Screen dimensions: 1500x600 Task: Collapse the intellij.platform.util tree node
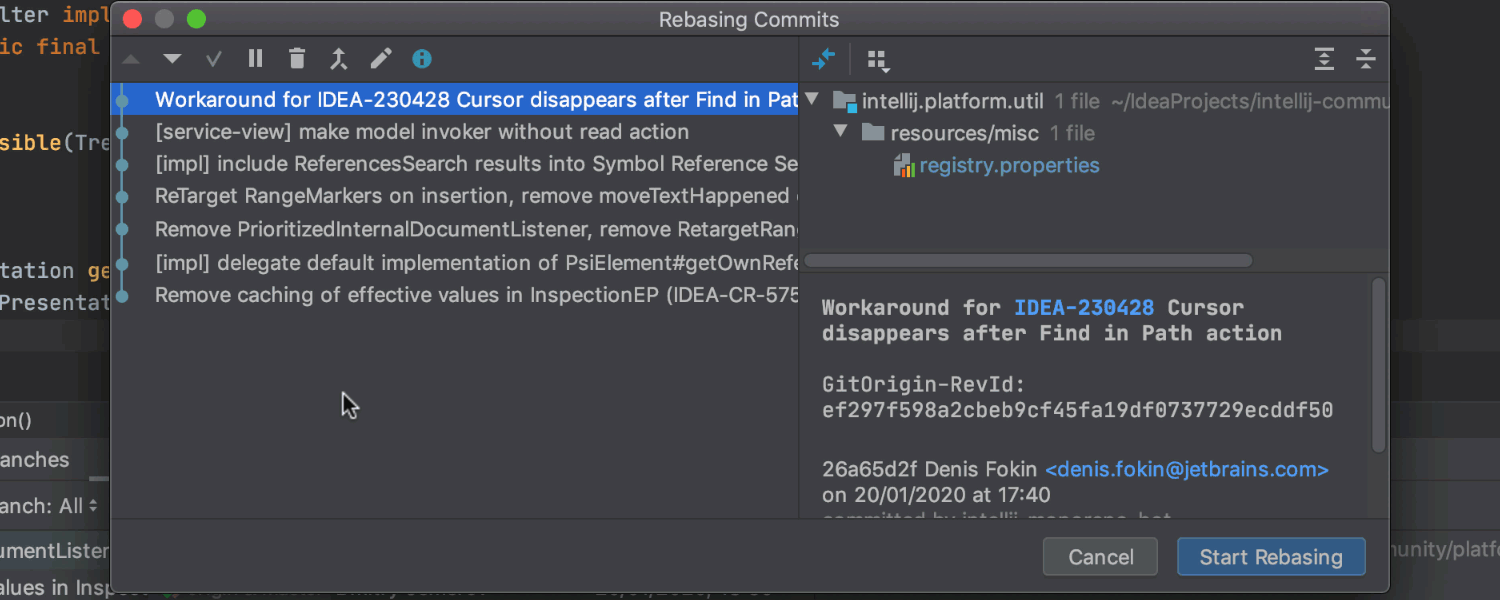pos(812,100)
